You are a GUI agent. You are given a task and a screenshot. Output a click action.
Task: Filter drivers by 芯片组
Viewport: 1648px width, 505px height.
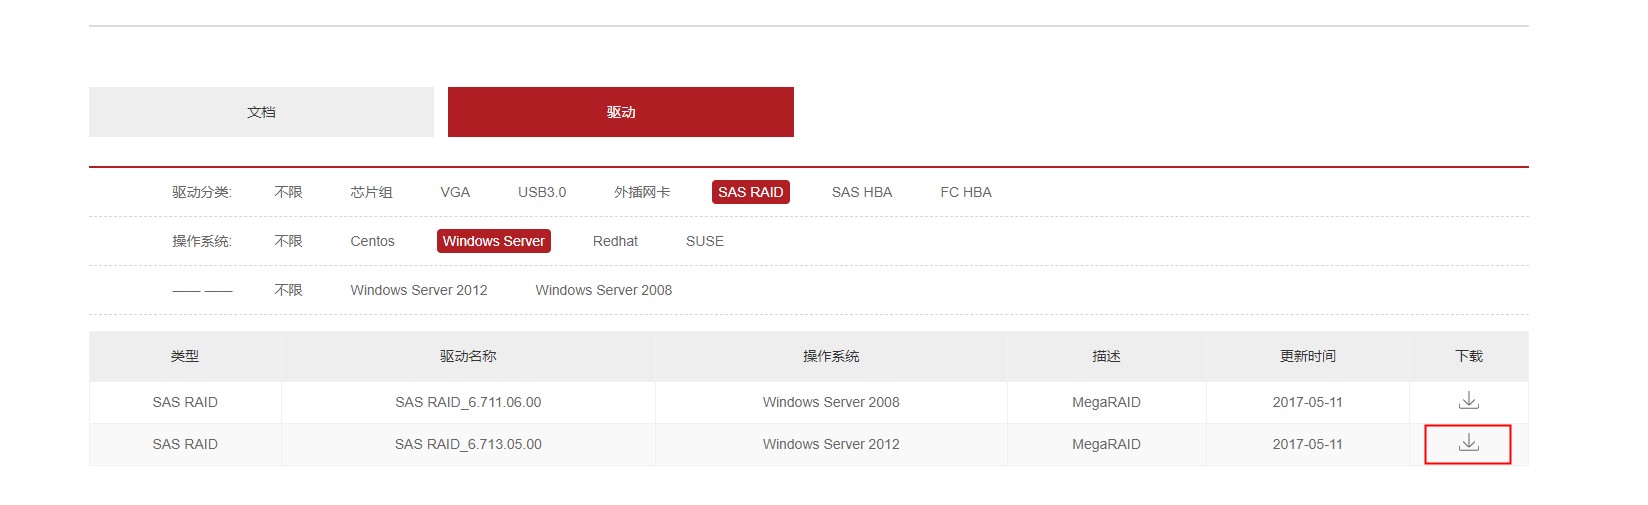click(371, 192)
